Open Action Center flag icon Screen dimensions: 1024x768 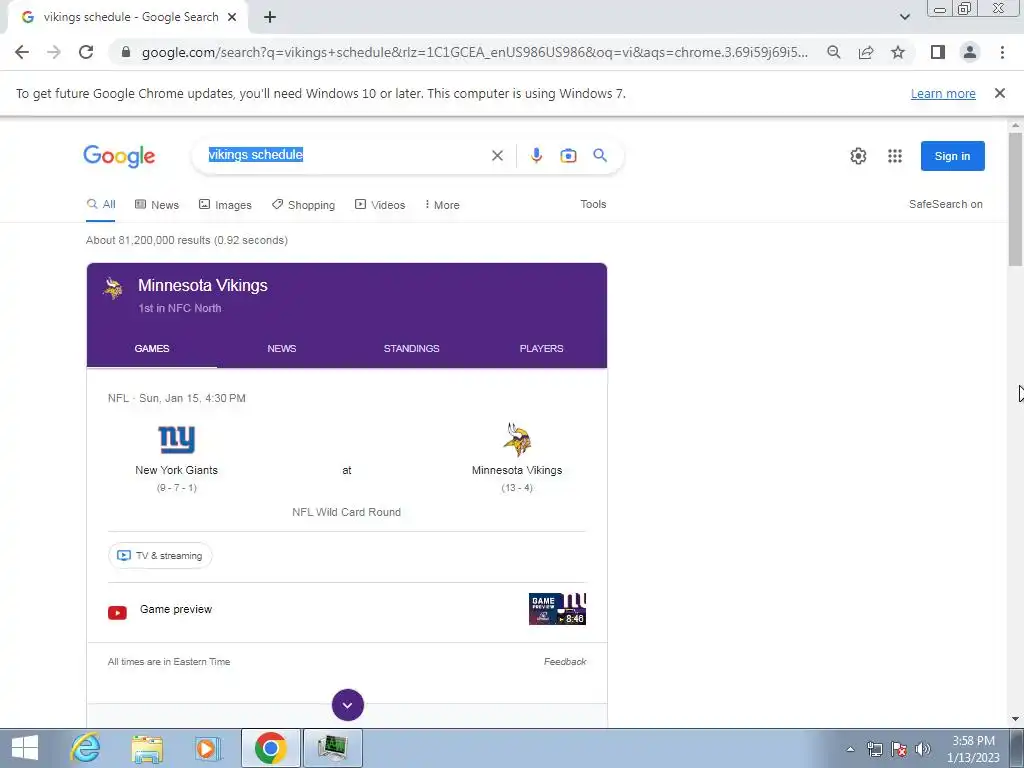pyautogui.click(x=899, y=749)
